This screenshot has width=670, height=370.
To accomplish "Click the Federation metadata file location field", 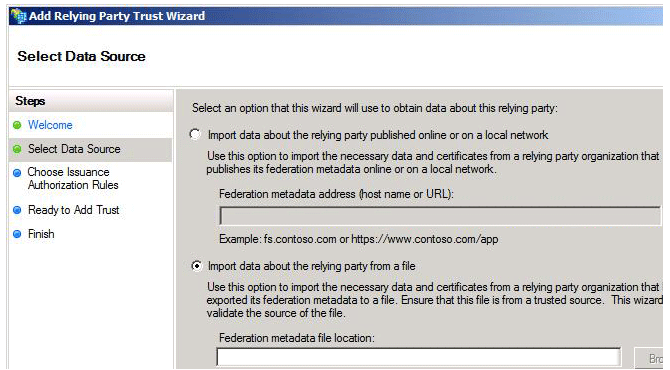I will [x=419, y=357].
